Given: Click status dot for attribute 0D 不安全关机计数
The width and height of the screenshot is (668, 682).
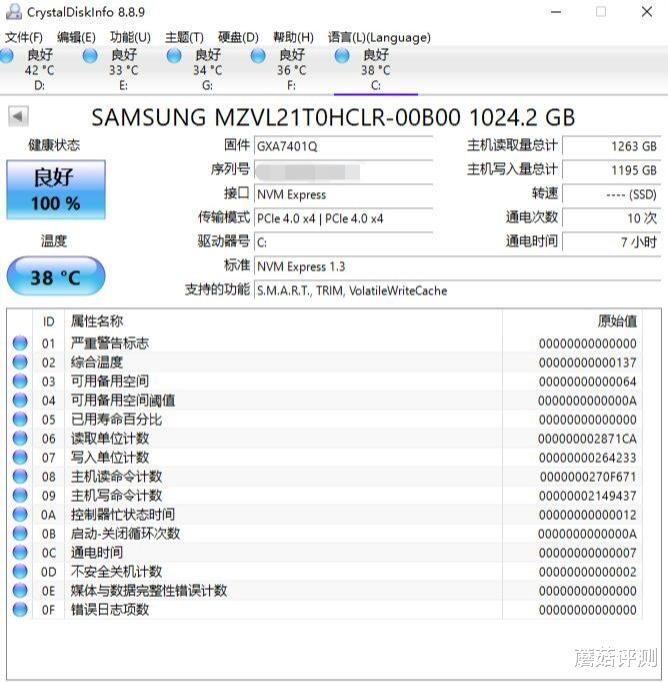Looking at the screenshot, I should pos(20,572).
